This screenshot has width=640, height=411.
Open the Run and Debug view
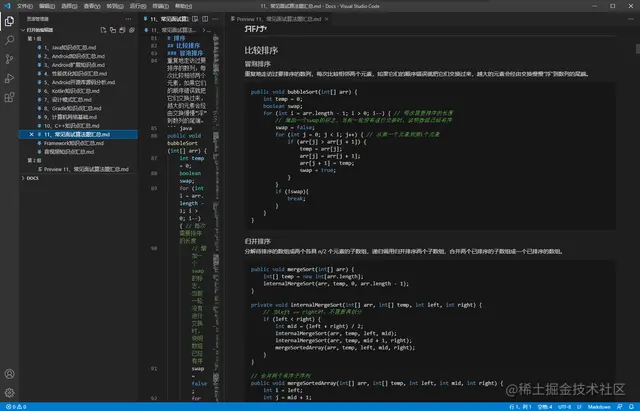(9, 78)
